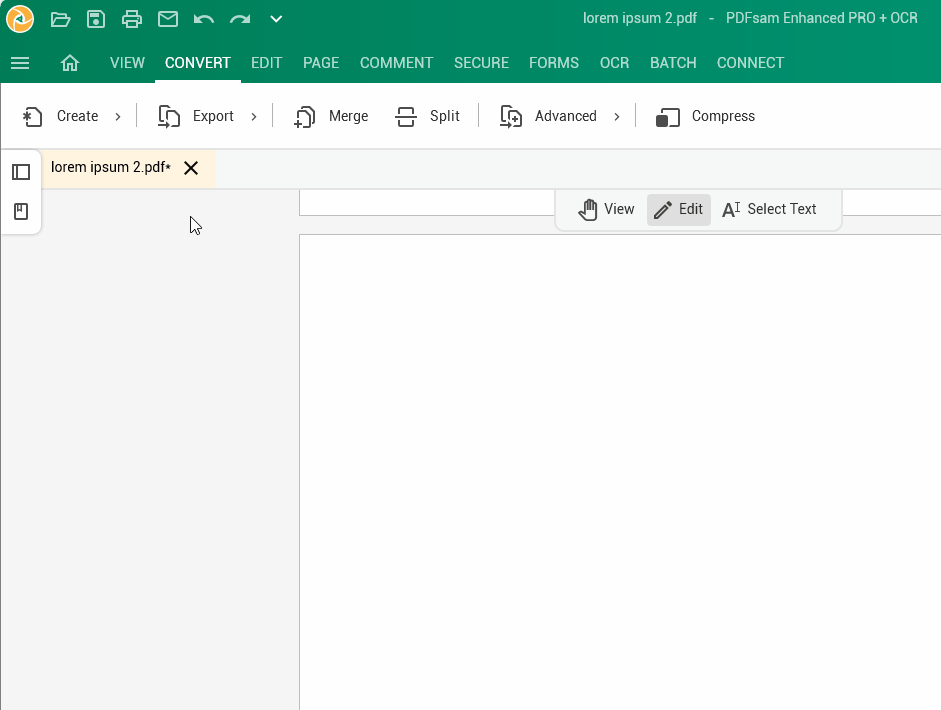Open the OCR ribbon tab

[614, 63]
